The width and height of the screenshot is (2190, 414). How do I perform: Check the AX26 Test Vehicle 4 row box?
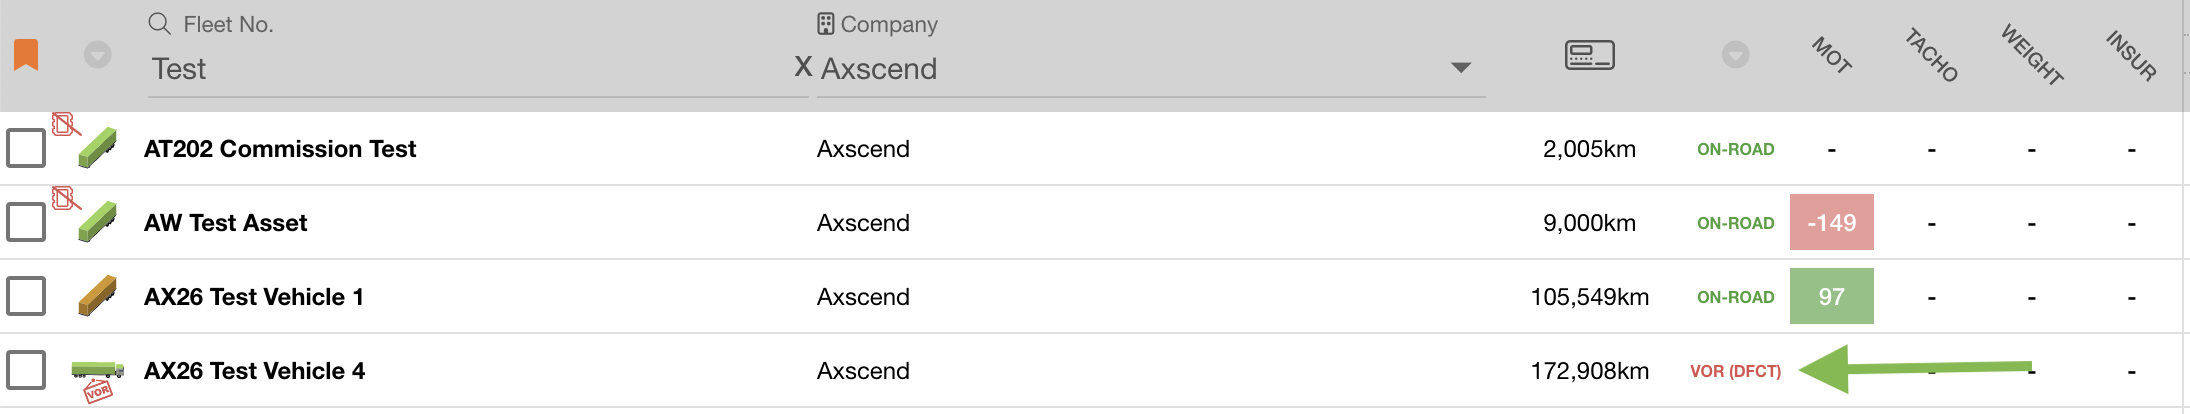(x=26, y=370)
